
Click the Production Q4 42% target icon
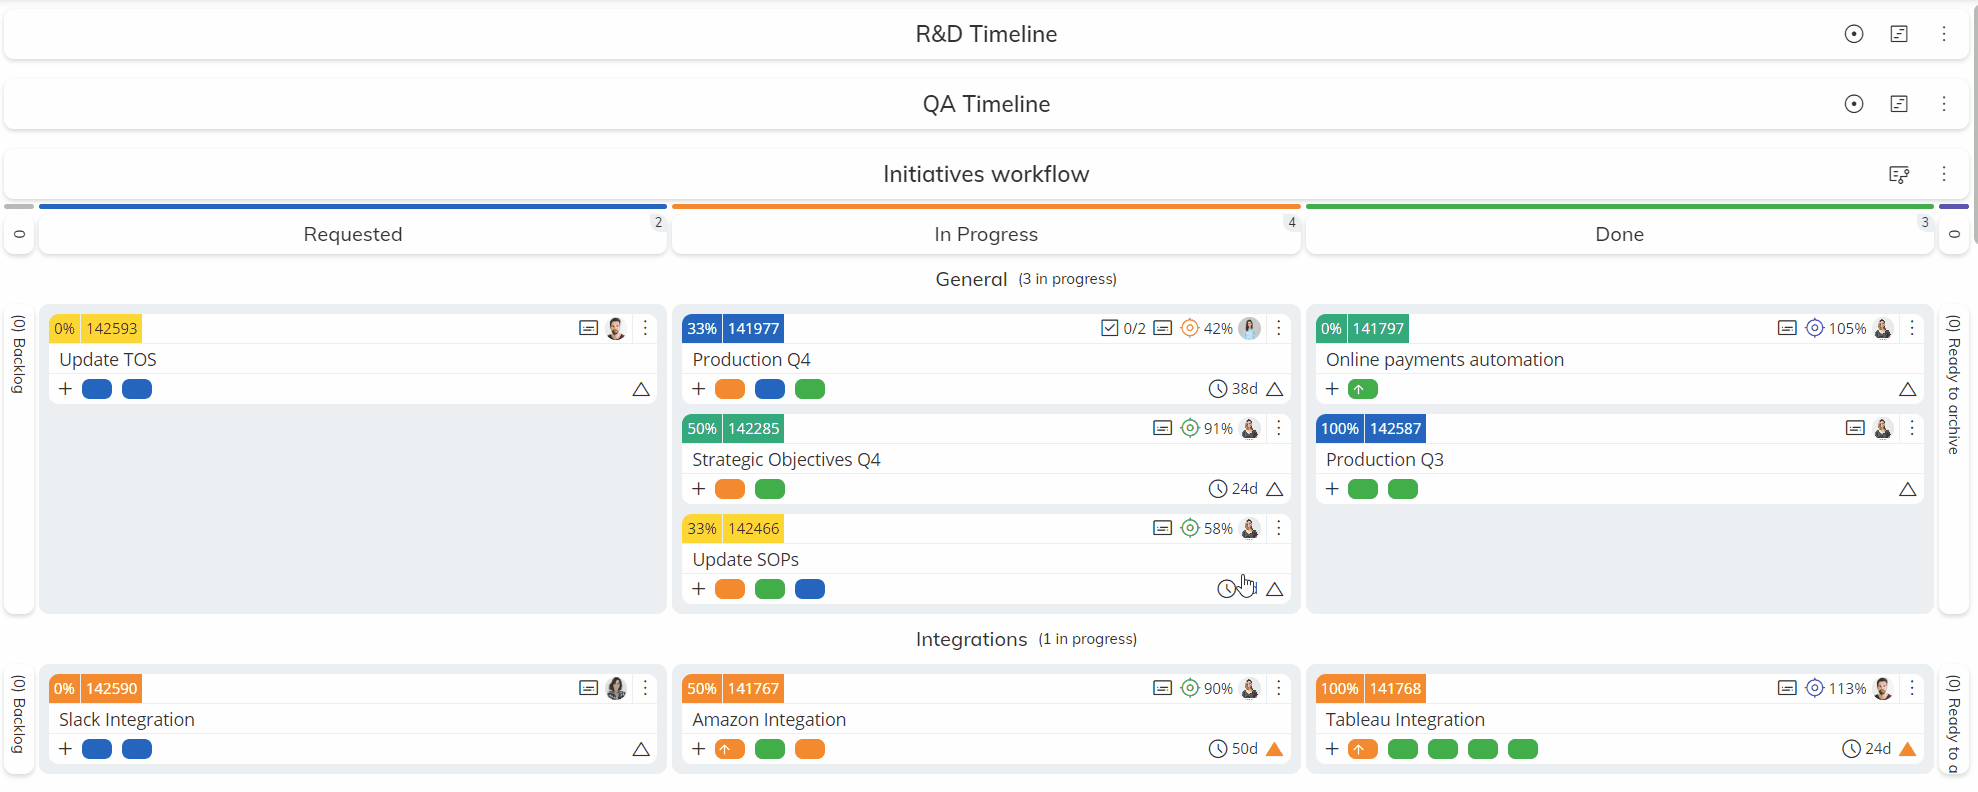[x=1190, y=328]
